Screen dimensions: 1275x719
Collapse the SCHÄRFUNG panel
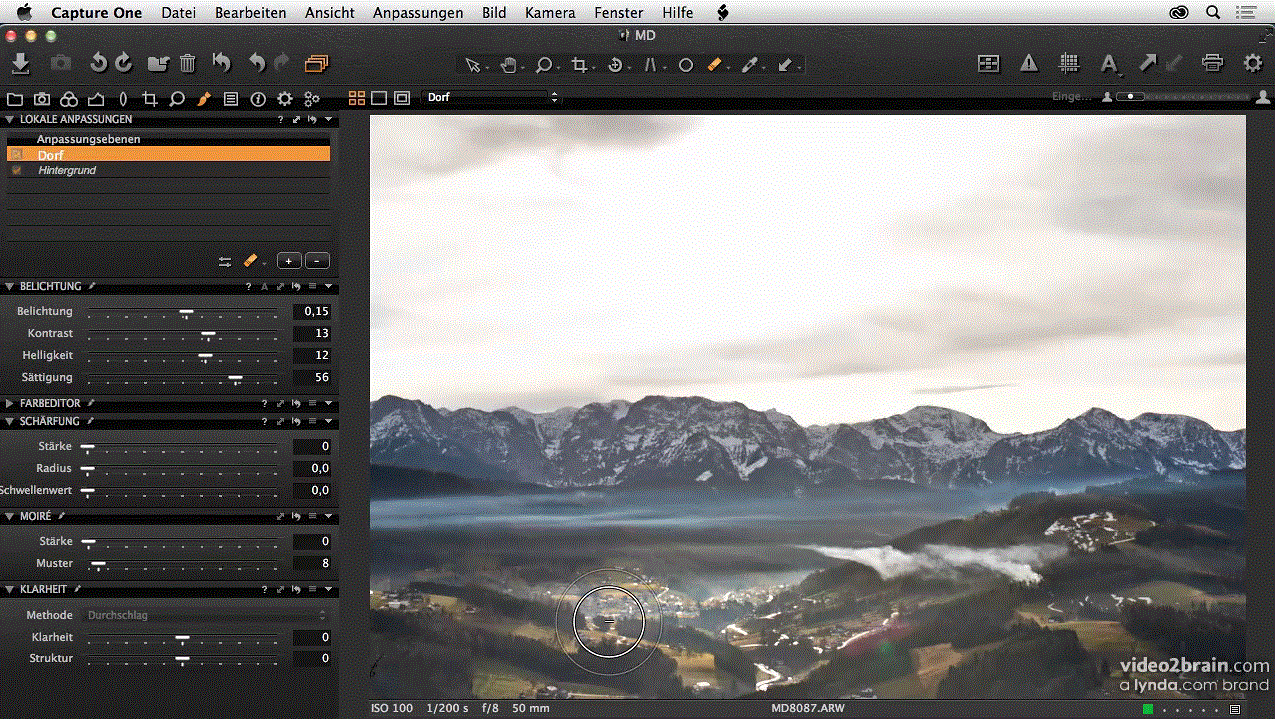click(8, 421)
